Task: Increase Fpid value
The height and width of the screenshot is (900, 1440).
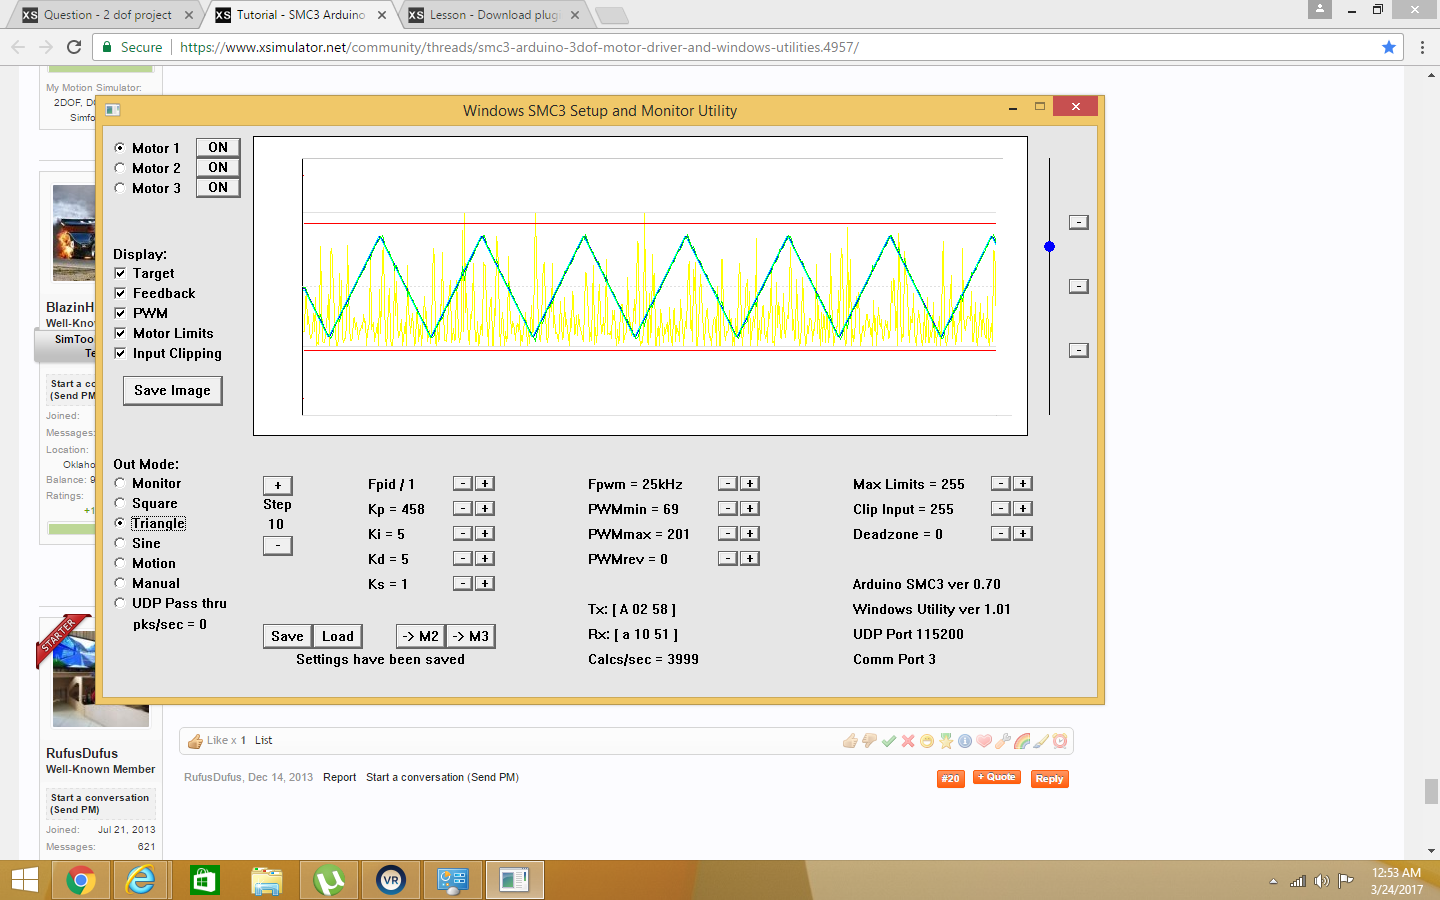Action: tap(485, 484)
